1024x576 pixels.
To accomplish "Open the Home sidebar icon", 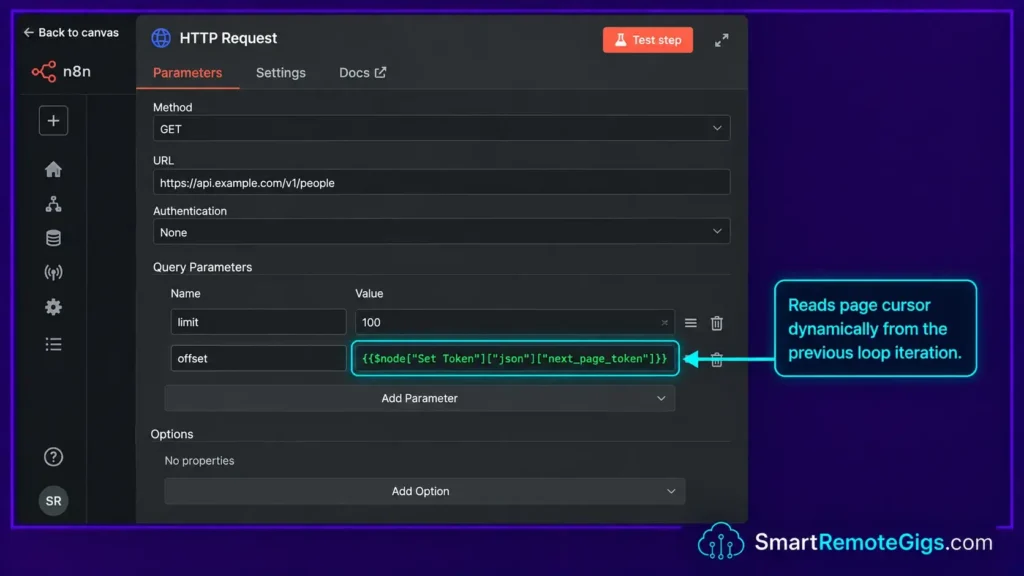I will (54, 169).
